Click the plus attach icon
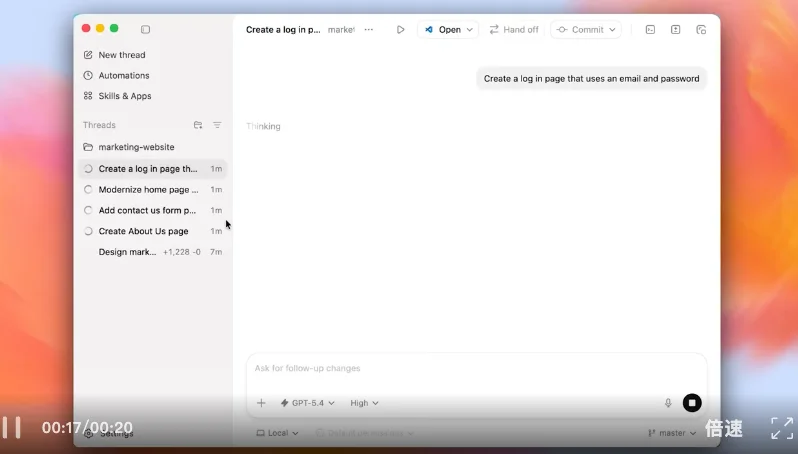Image resolution: width=798 pixels, height=454 pixels. click(x=261, y=403)
